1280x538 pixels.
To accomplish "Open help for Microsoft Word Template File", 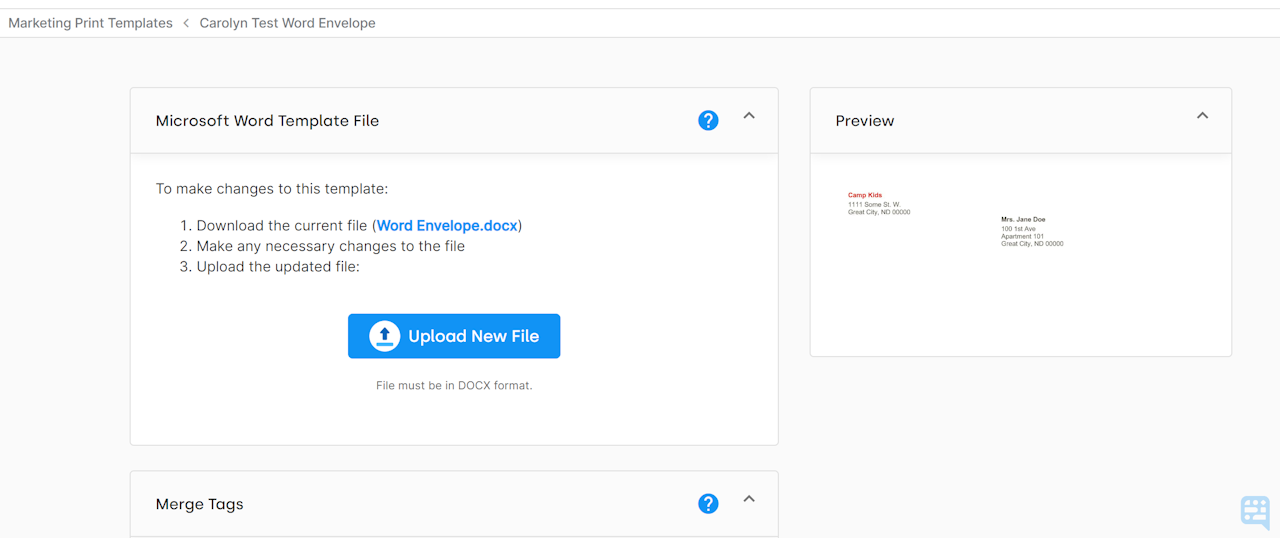I will (x=708, y=121).
